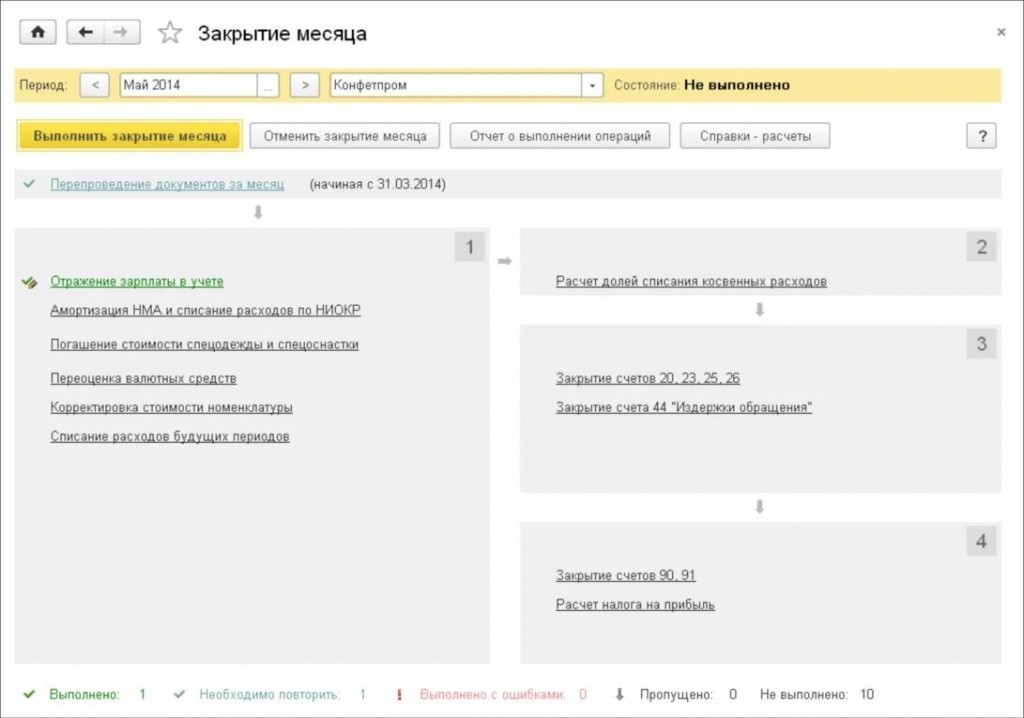1024x718 pixels.
Task: Click green checkmark in Выполнено legend
Action: [x=29, y=694]
